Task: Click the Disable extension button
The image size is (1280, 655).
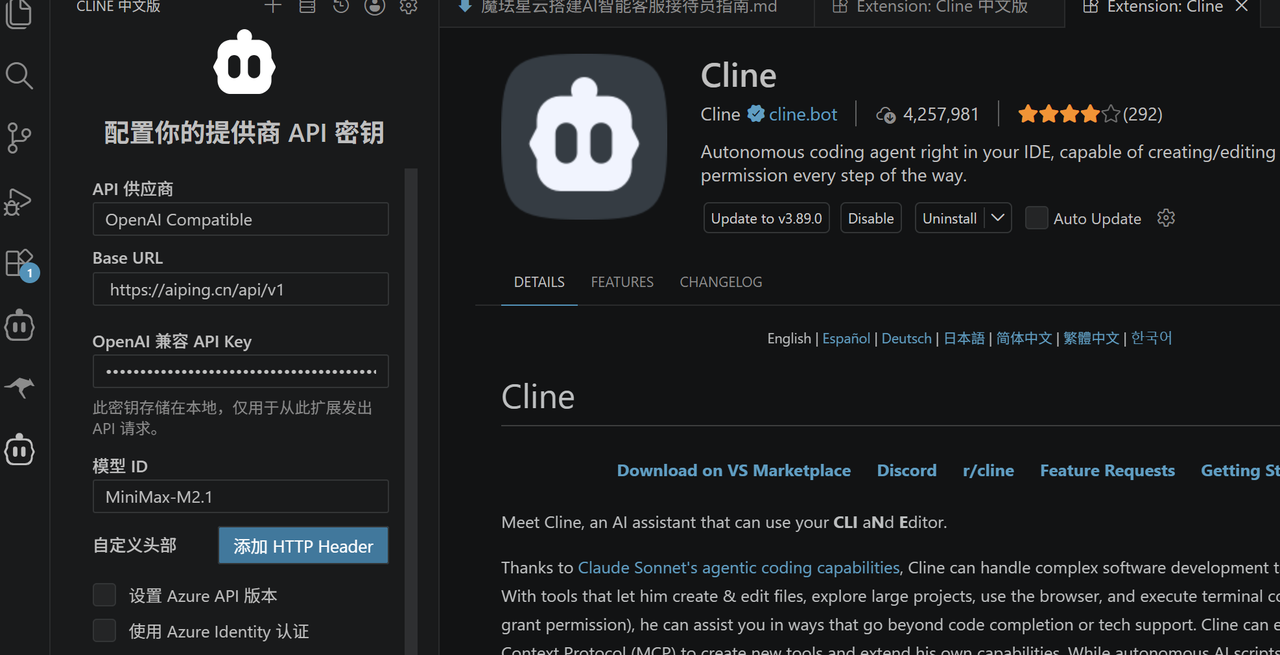Action: (871, 218)
